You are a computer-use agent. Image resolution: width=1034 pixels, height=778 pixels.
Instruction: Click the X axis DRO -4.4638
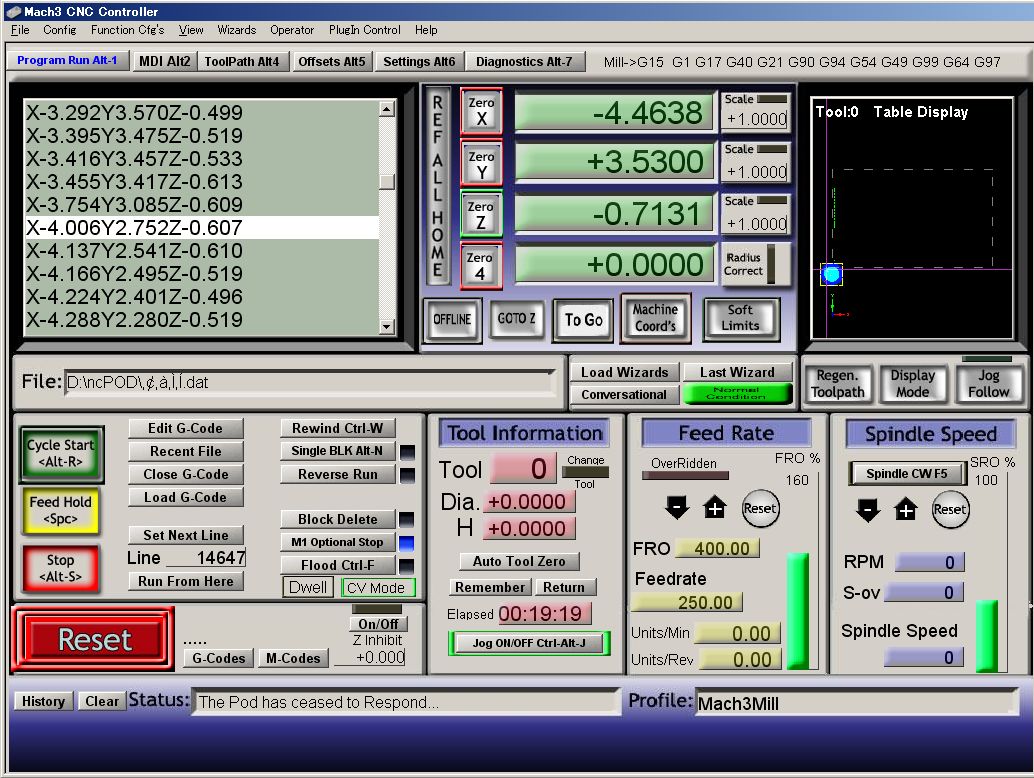point(615,112)
